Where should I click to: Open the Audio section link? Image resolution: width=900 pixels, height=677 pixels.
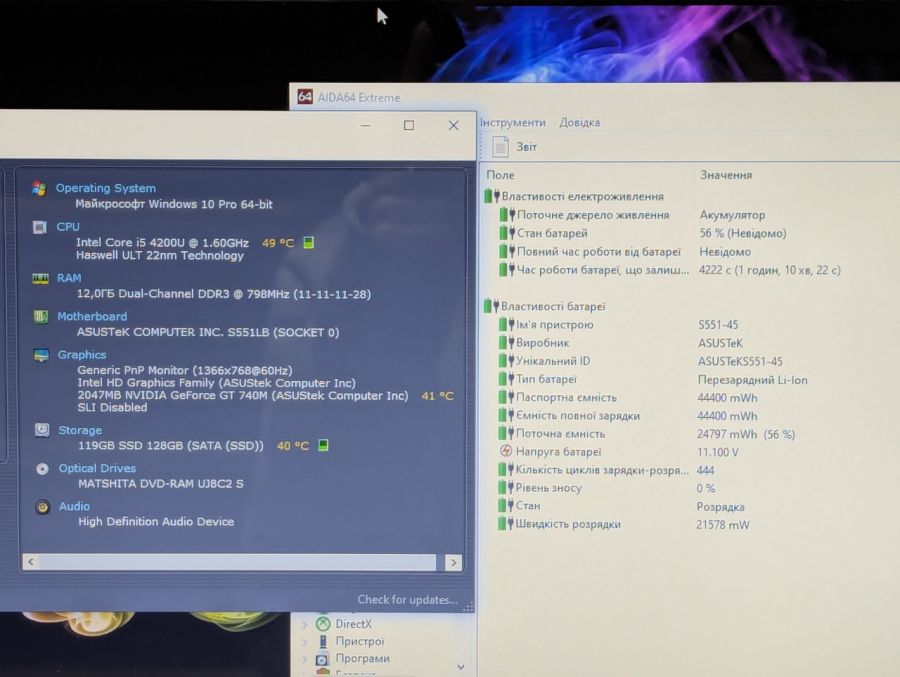(74, 506)
